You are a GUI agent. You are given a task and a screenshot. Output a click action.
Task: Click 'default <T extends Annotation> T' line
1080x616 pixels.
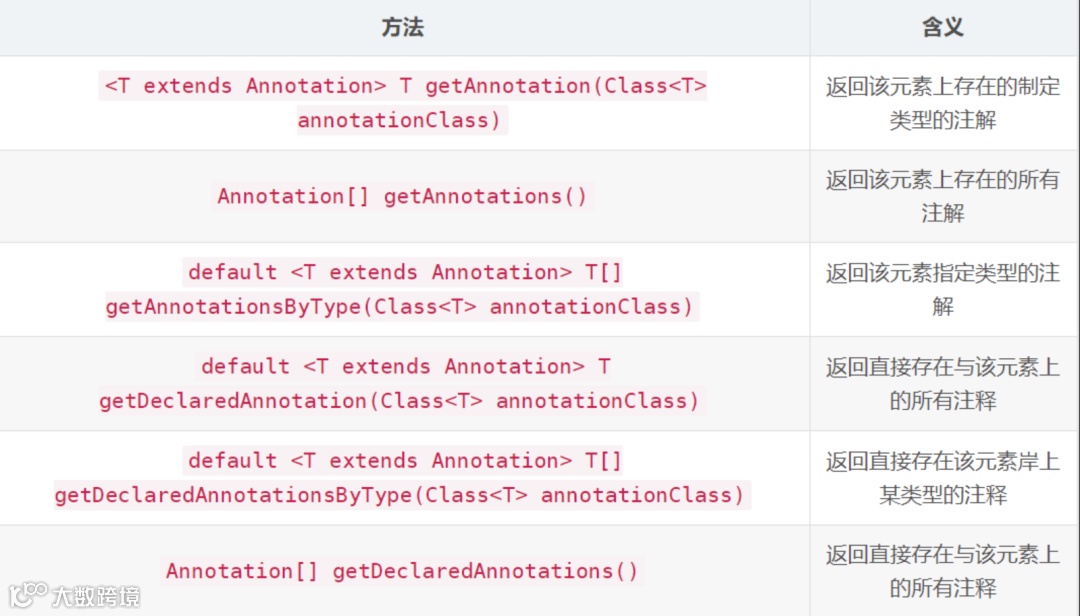tap(406, 367)
